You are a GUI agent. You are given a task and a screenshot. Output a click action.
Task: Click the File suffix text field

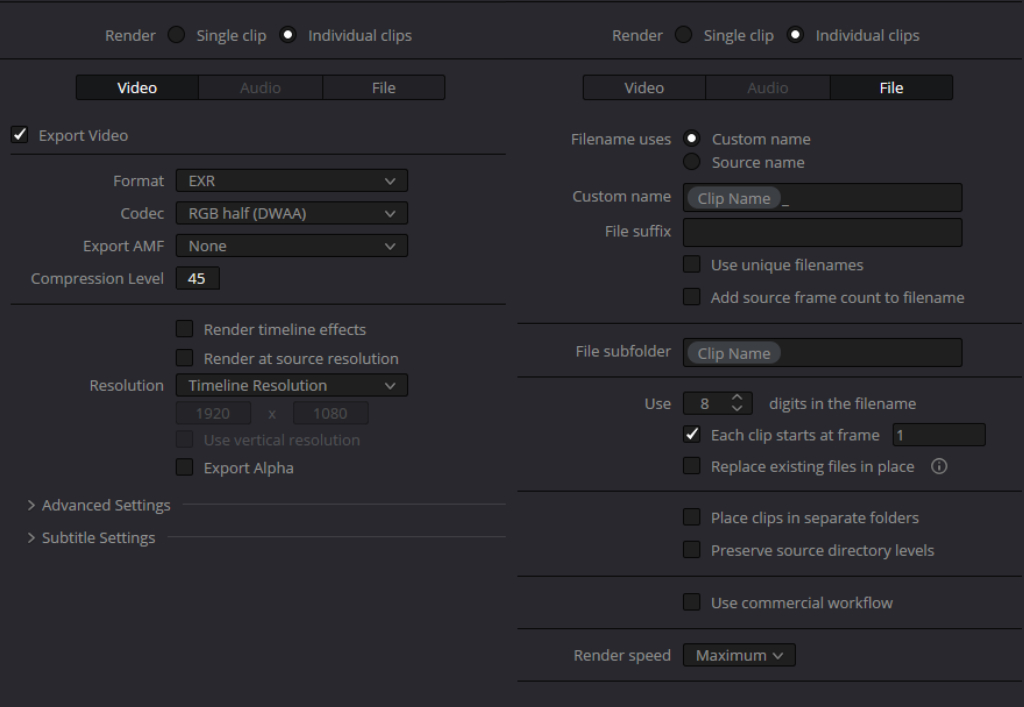coord(822,232)
